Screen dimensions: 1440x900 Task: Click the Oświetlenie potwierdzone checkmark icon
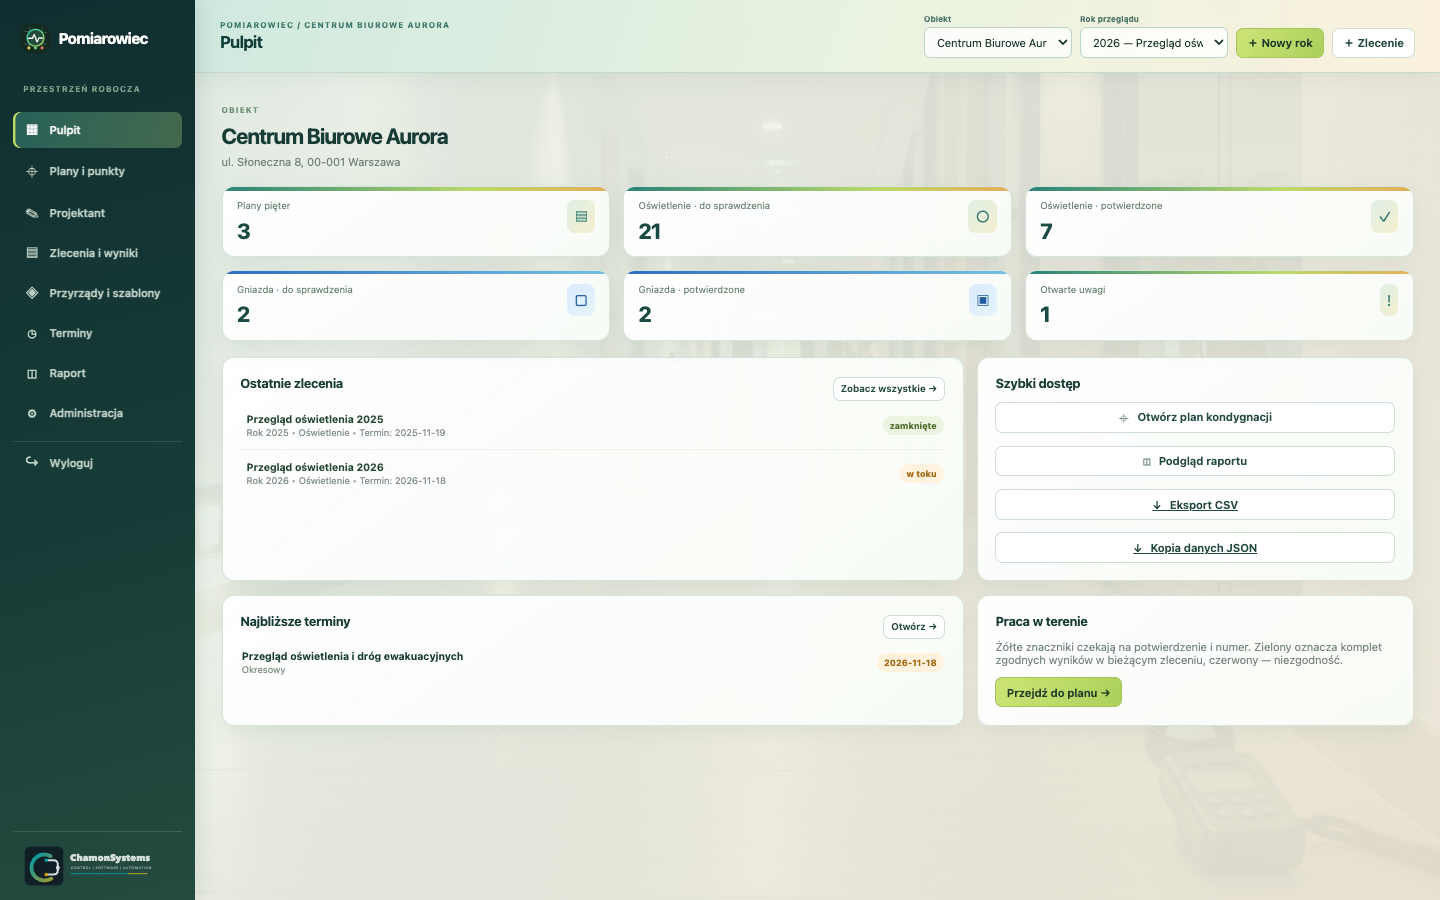tap(1384, 217)
